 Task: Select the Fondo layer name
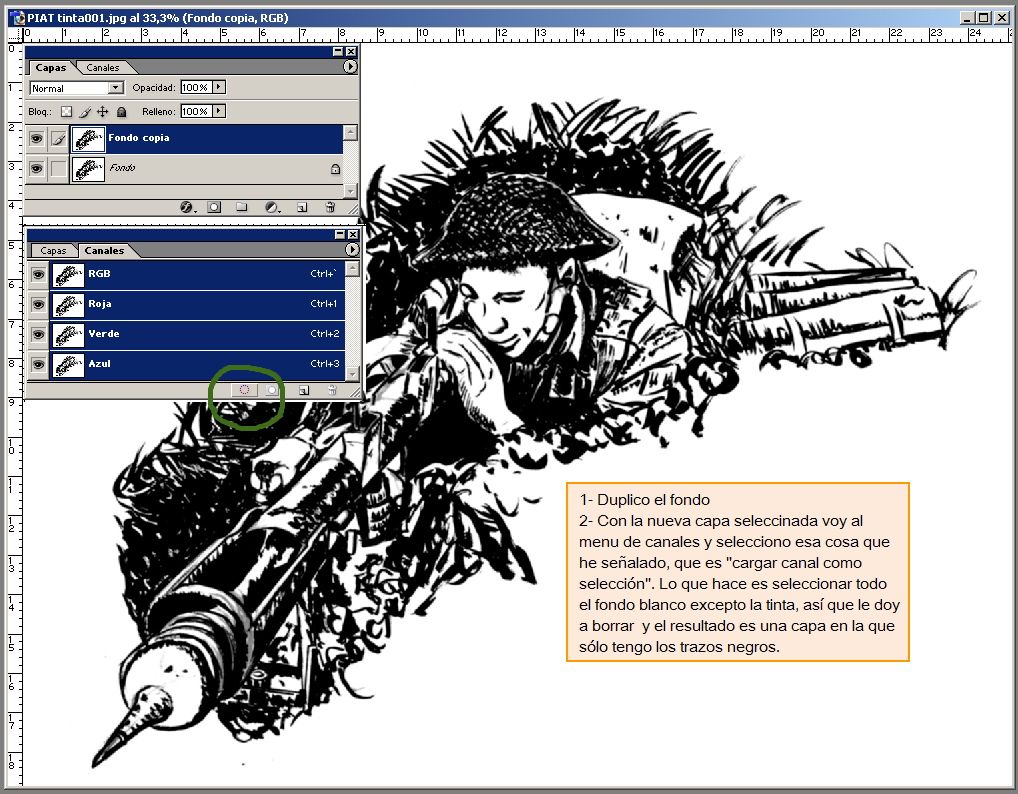pyautogui.click(x=122, y=167)
